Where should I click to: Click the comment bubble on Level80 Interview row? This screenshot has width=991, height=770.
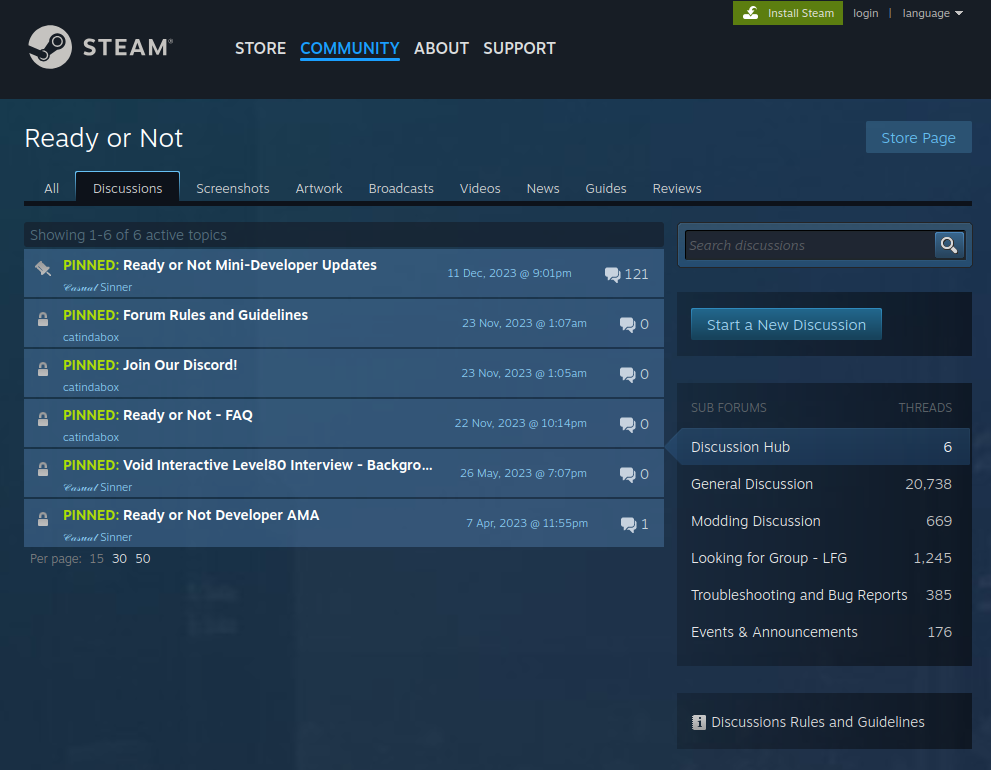point(628,474)
